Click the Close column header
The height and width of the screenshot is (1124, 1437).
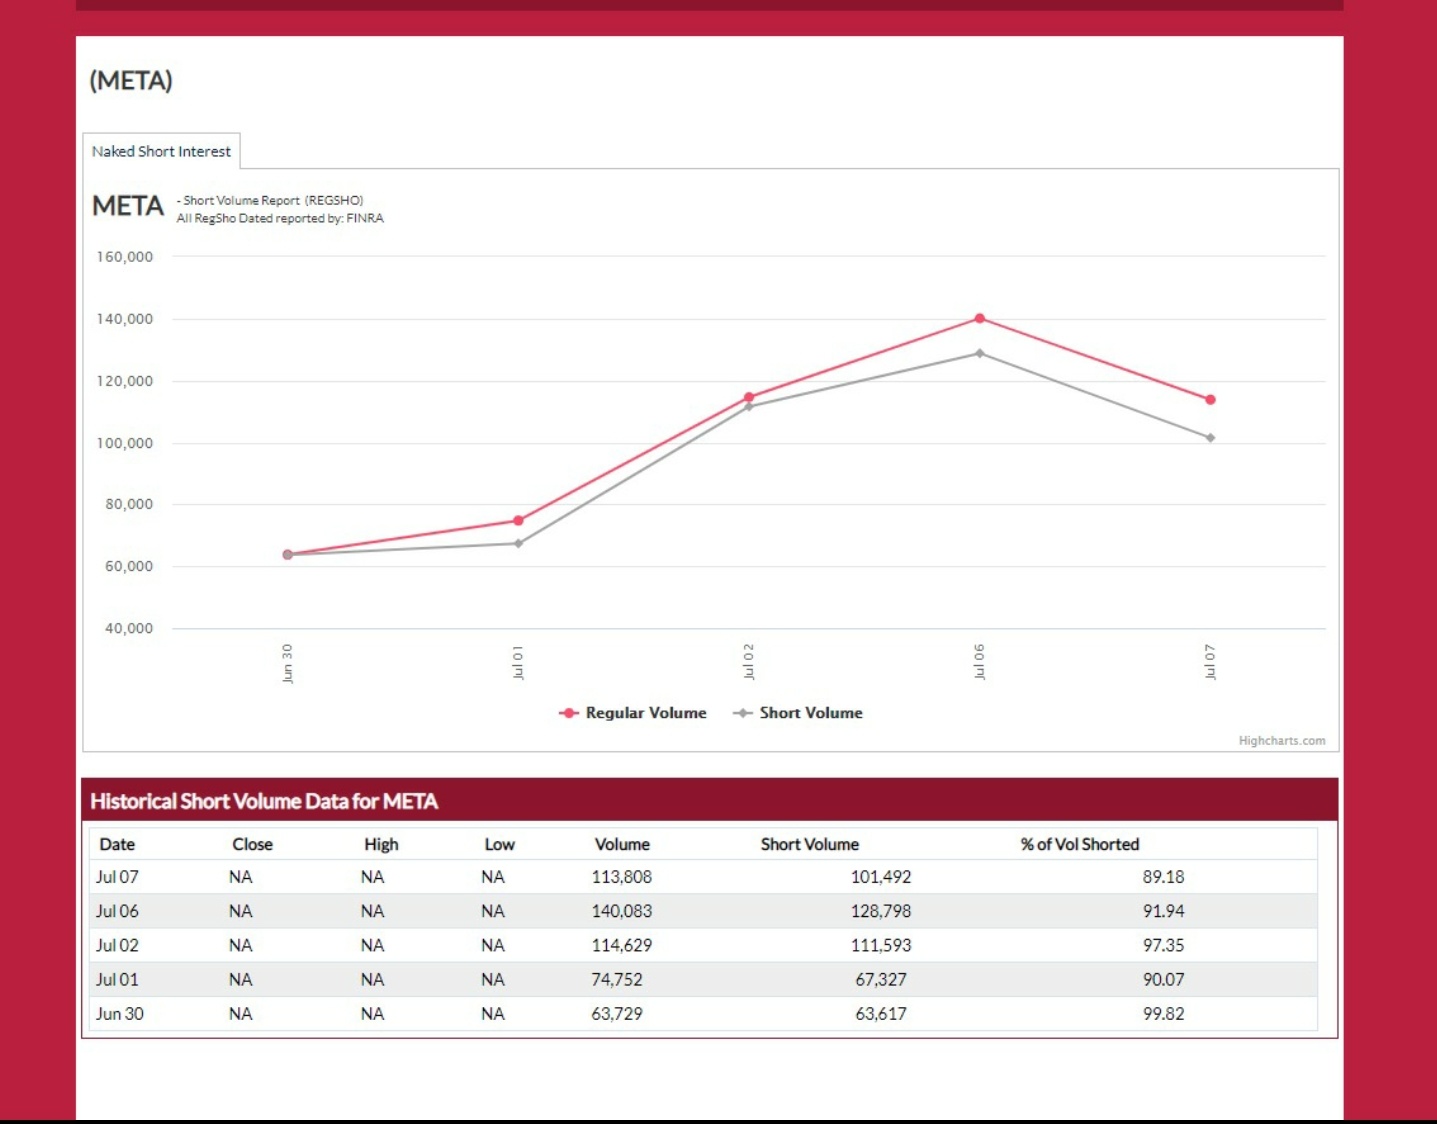coord(252,844)
